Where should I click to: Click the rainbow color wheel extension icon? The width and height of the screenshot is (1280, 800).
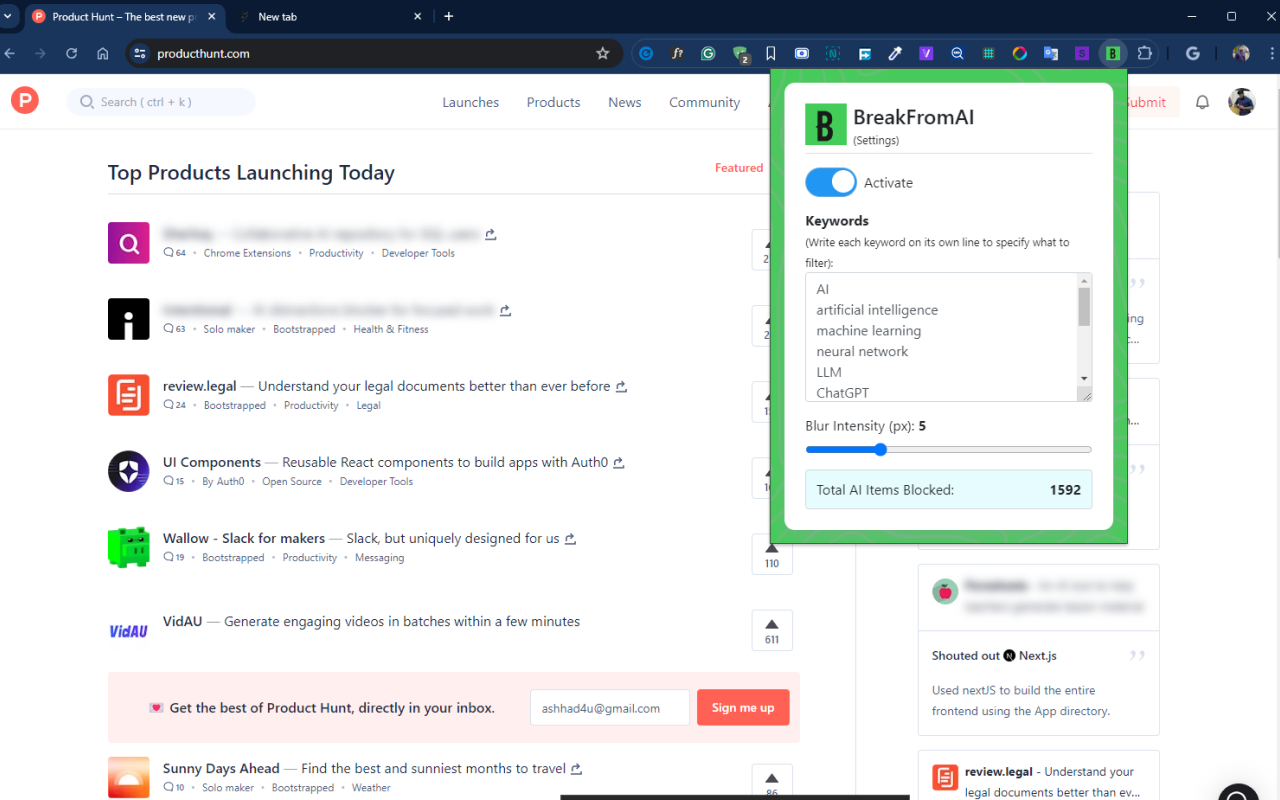[1020, 54]
